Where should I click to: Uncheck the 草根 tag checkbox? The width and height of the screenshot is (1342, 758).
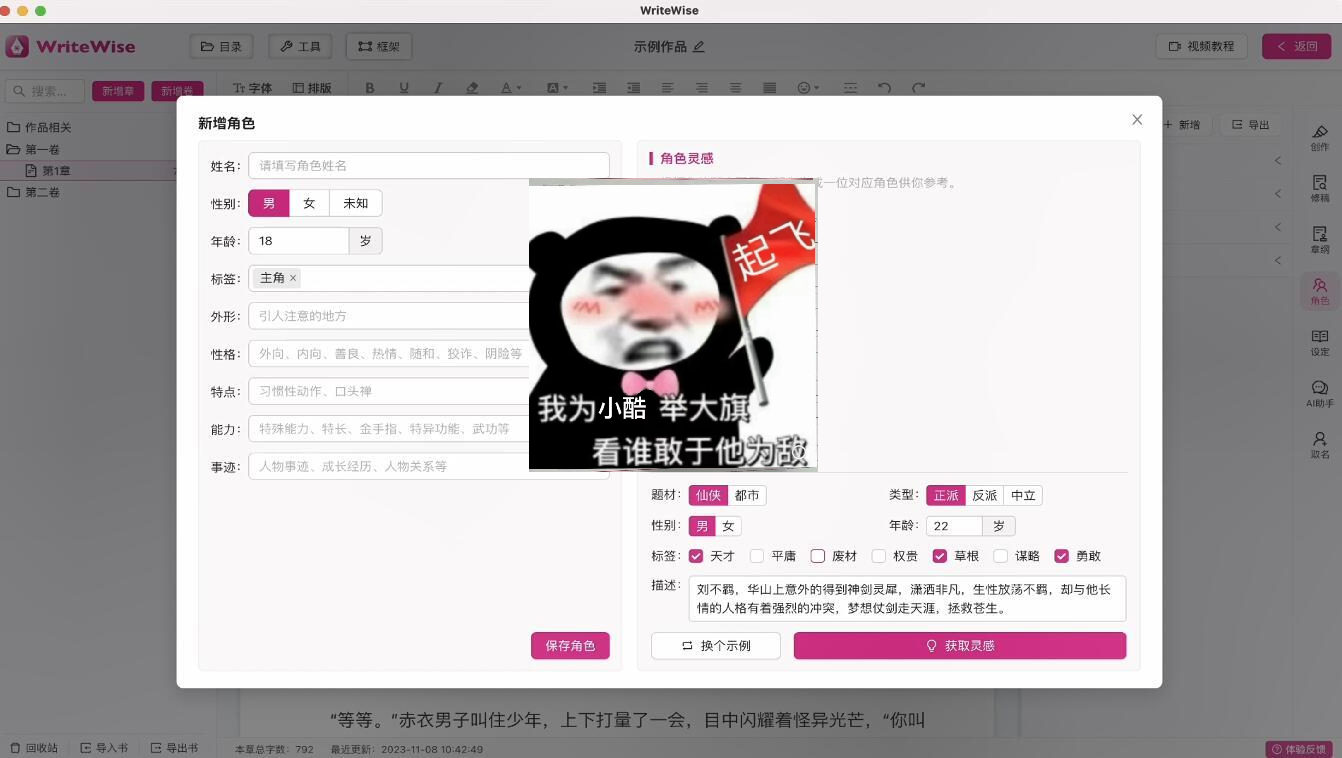940,556
